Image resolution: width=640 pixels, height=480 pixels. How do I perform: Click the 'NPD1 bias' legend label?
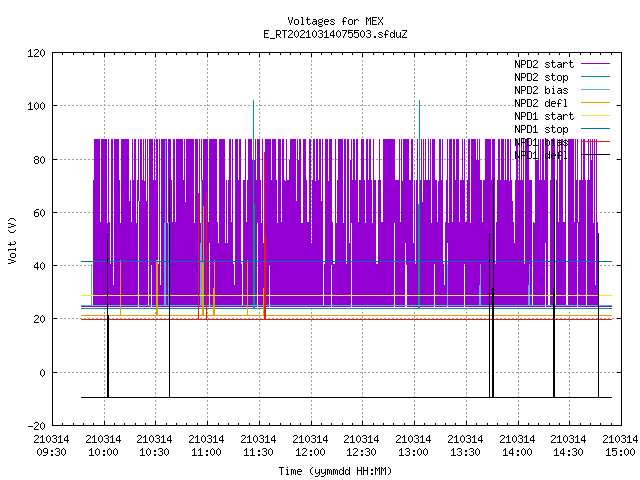pos(541,142)
